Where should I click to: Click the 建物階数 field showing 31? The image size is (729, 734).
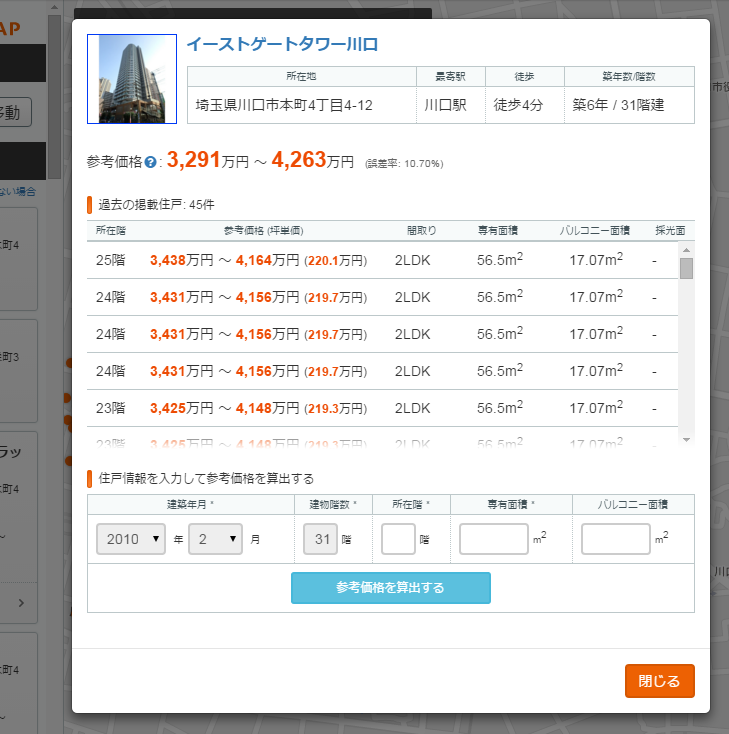(x=321, y=539)
